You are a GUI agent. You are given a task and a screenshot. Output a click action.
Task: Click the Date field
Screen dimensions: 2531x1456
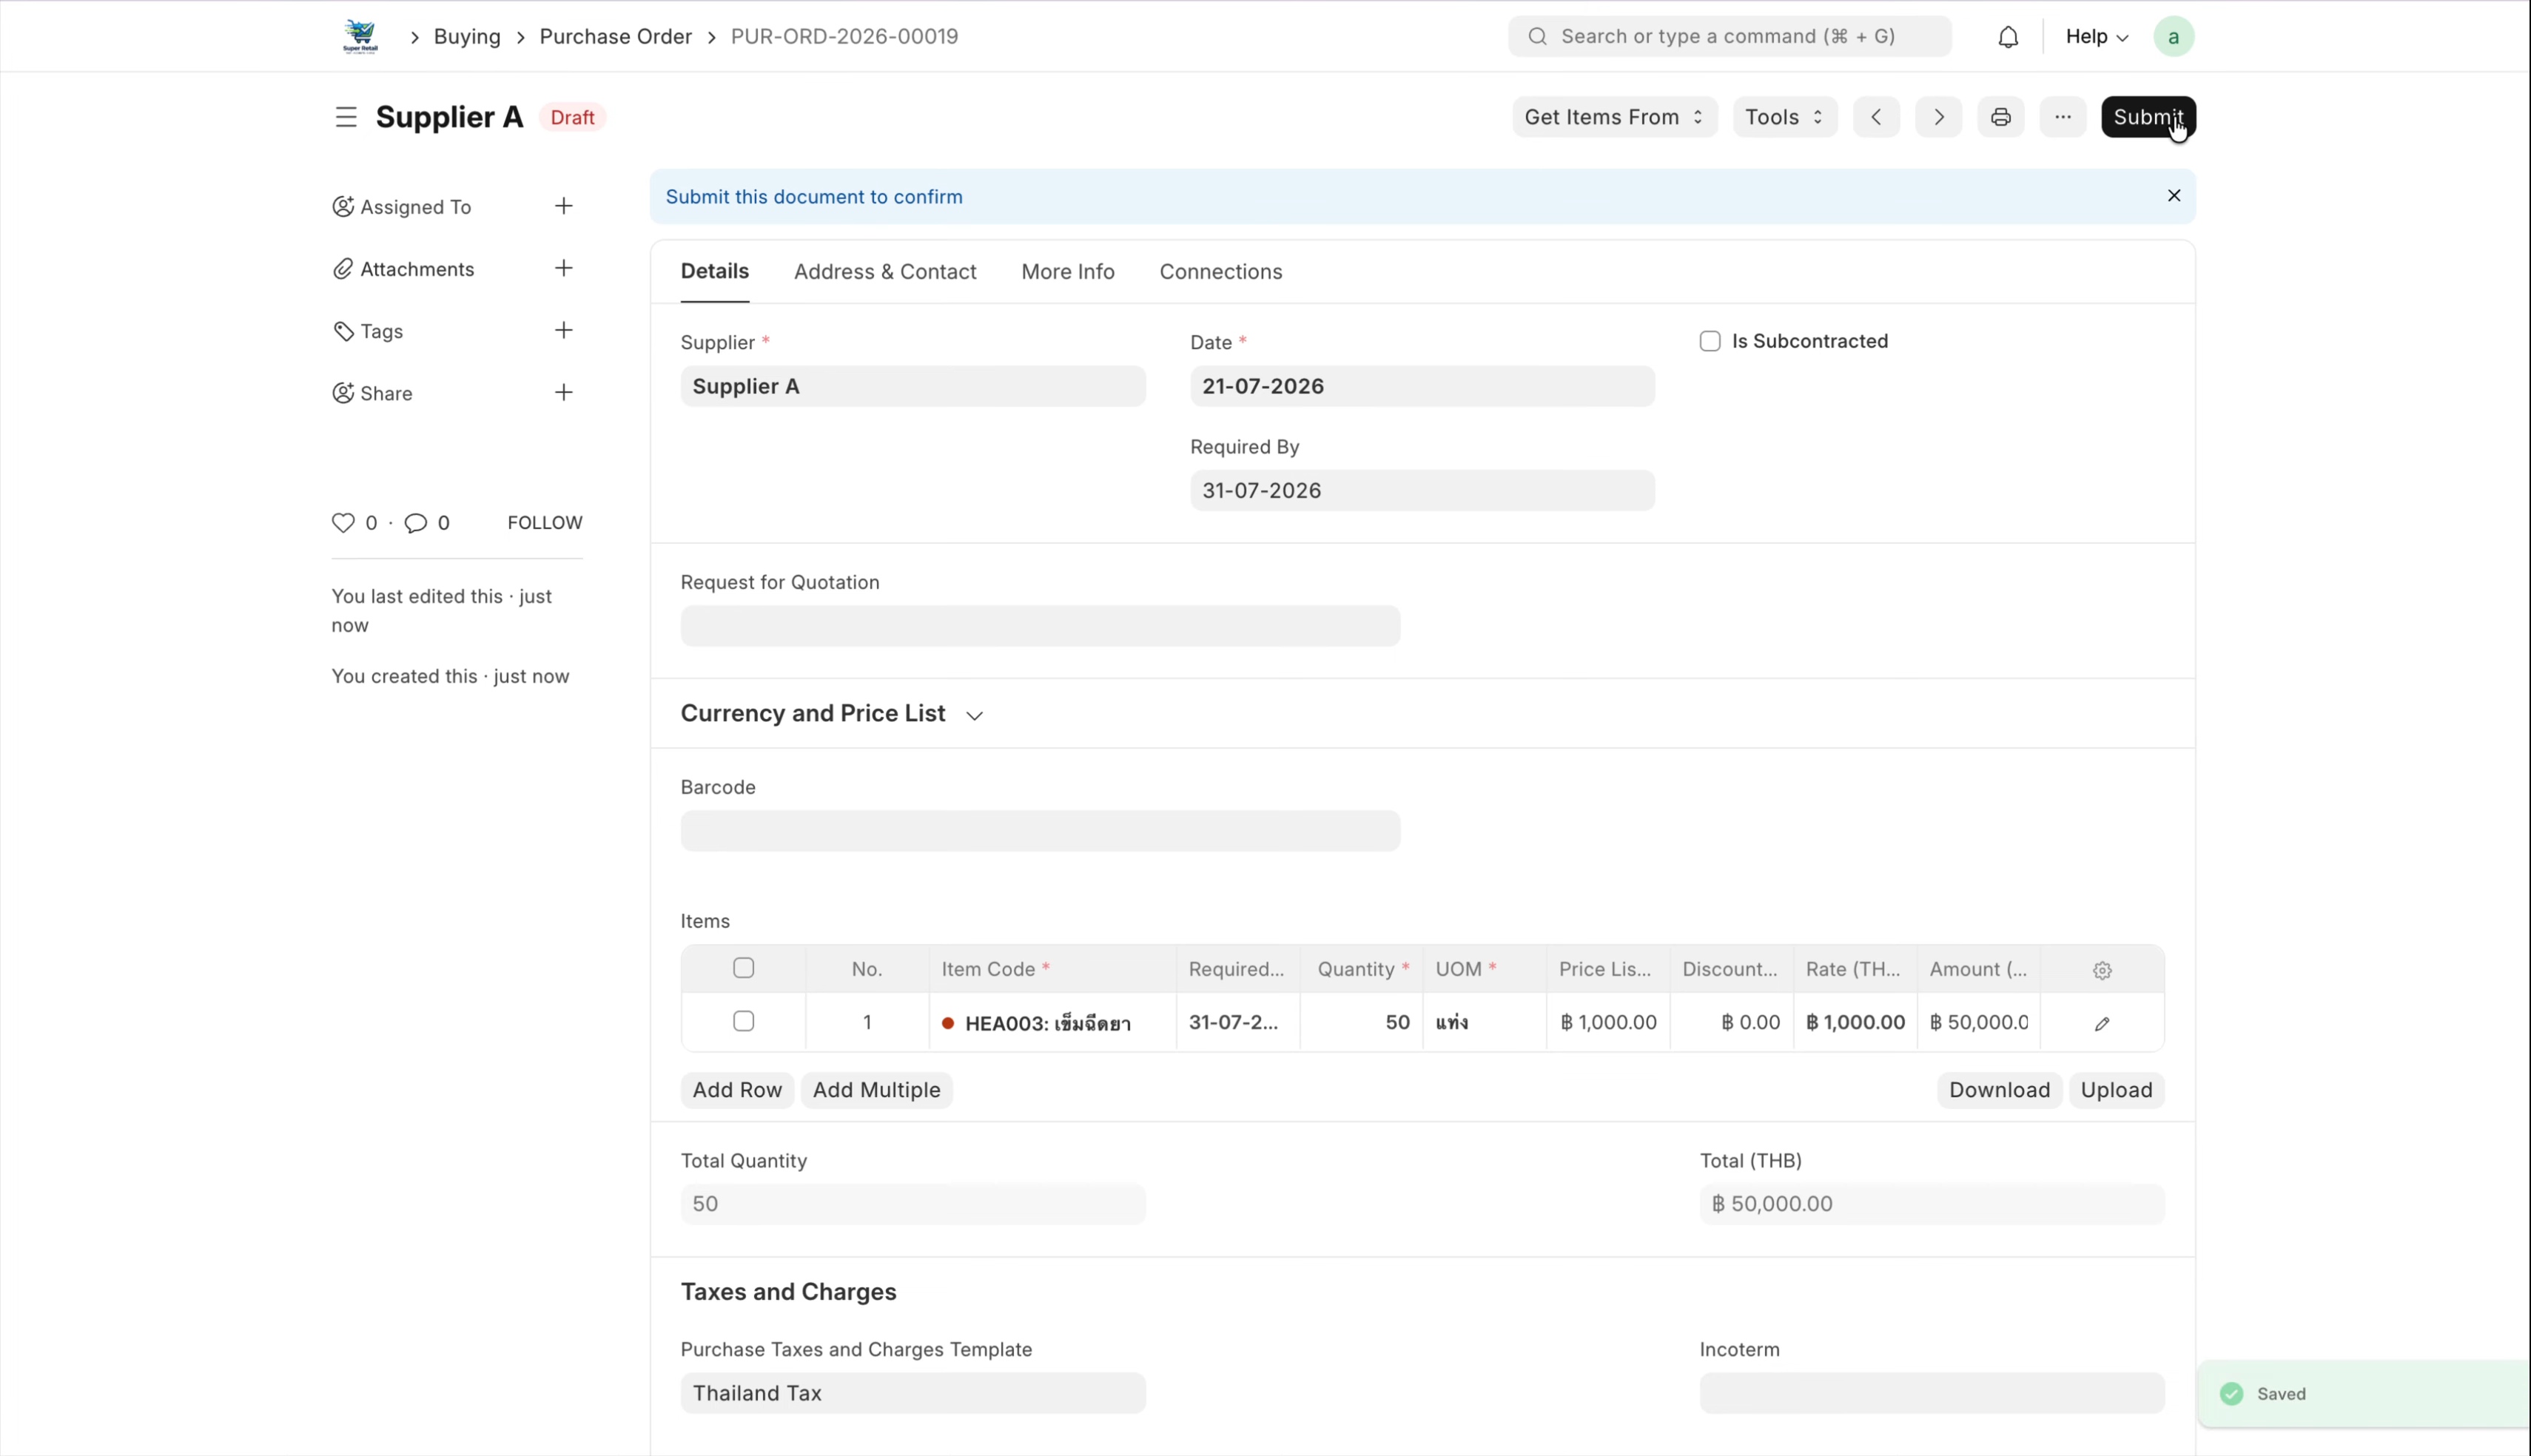tap(1422, 386)
